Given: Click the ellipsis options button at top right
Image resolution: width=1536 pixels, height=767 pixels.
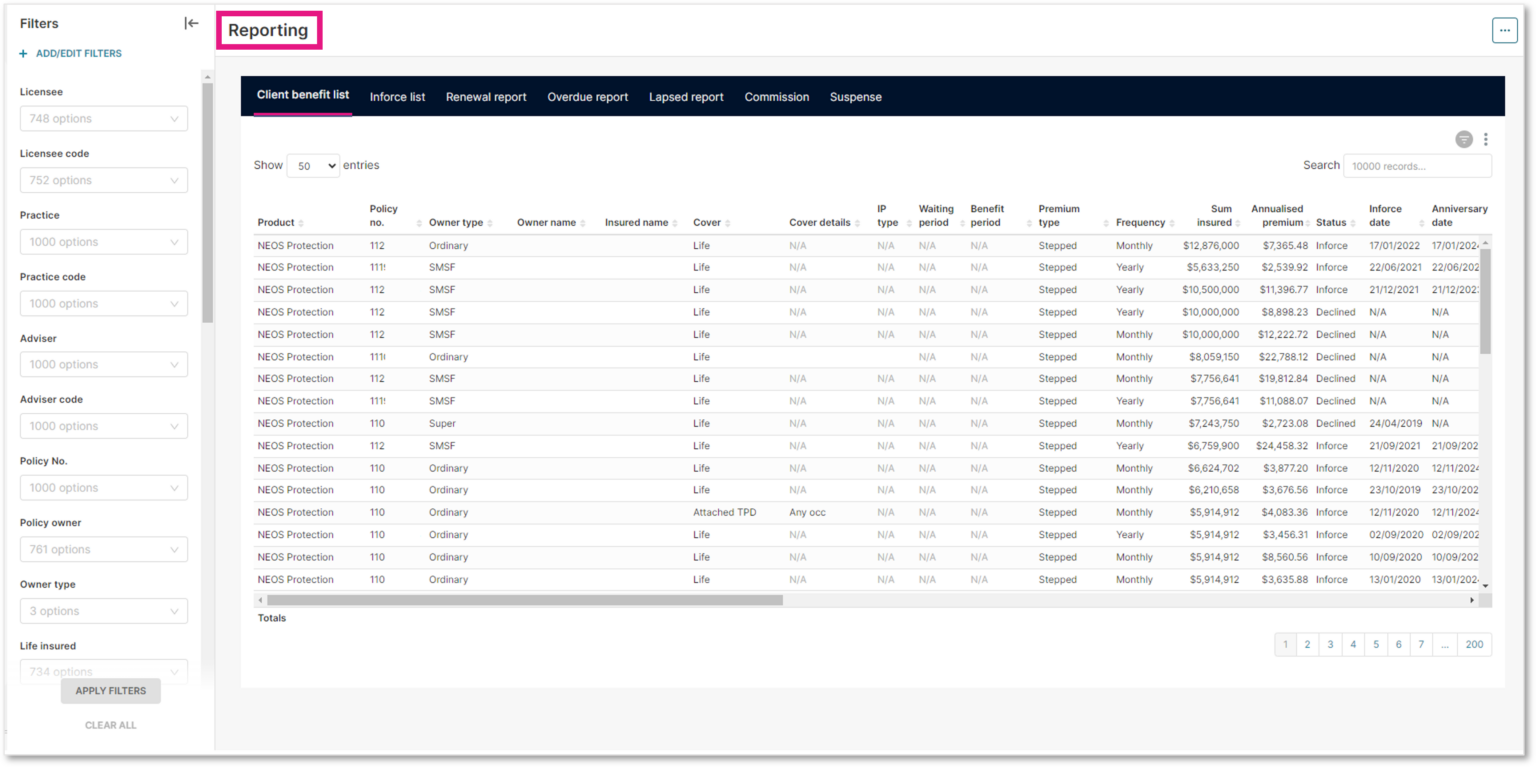Looking at the screenshot, I should [1504, 30].
